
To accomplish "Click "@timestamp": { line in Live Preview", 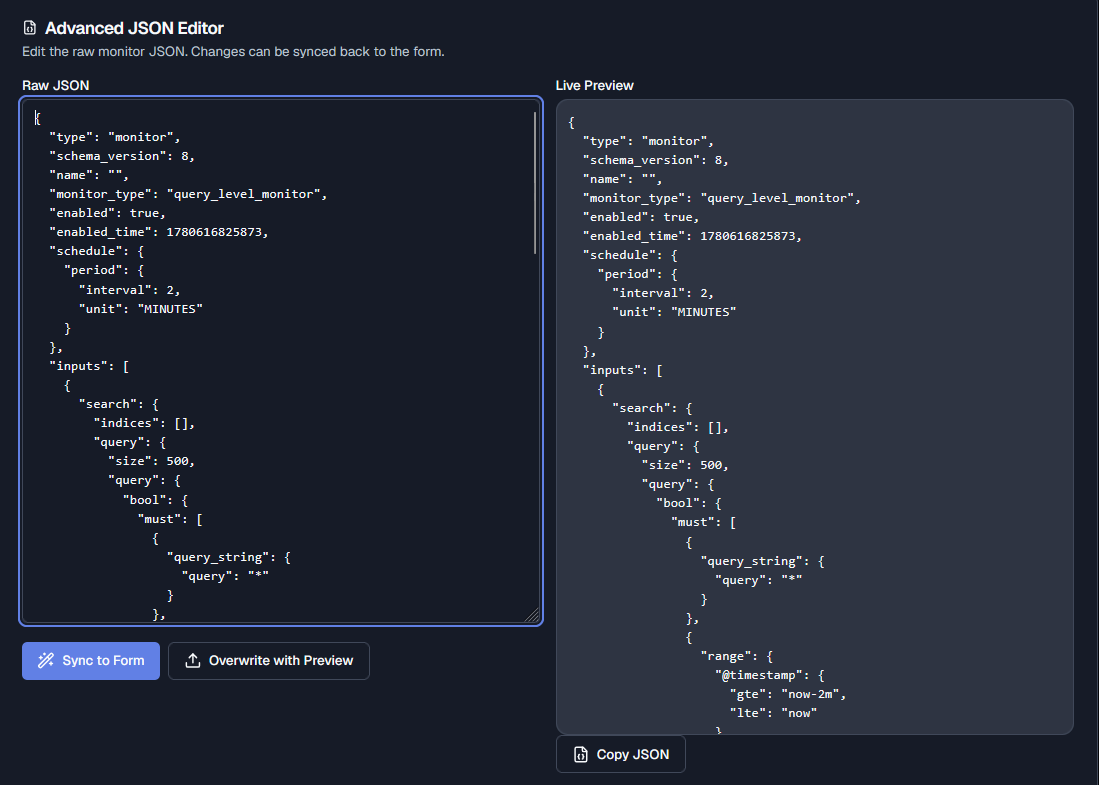I will [770, 676].
